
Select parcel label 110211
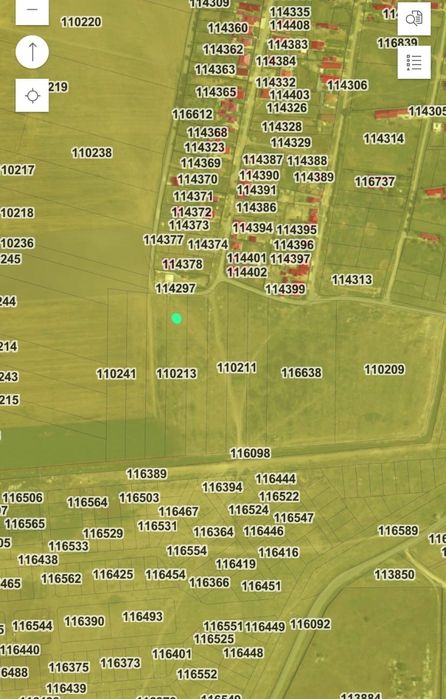coord(236,368)
